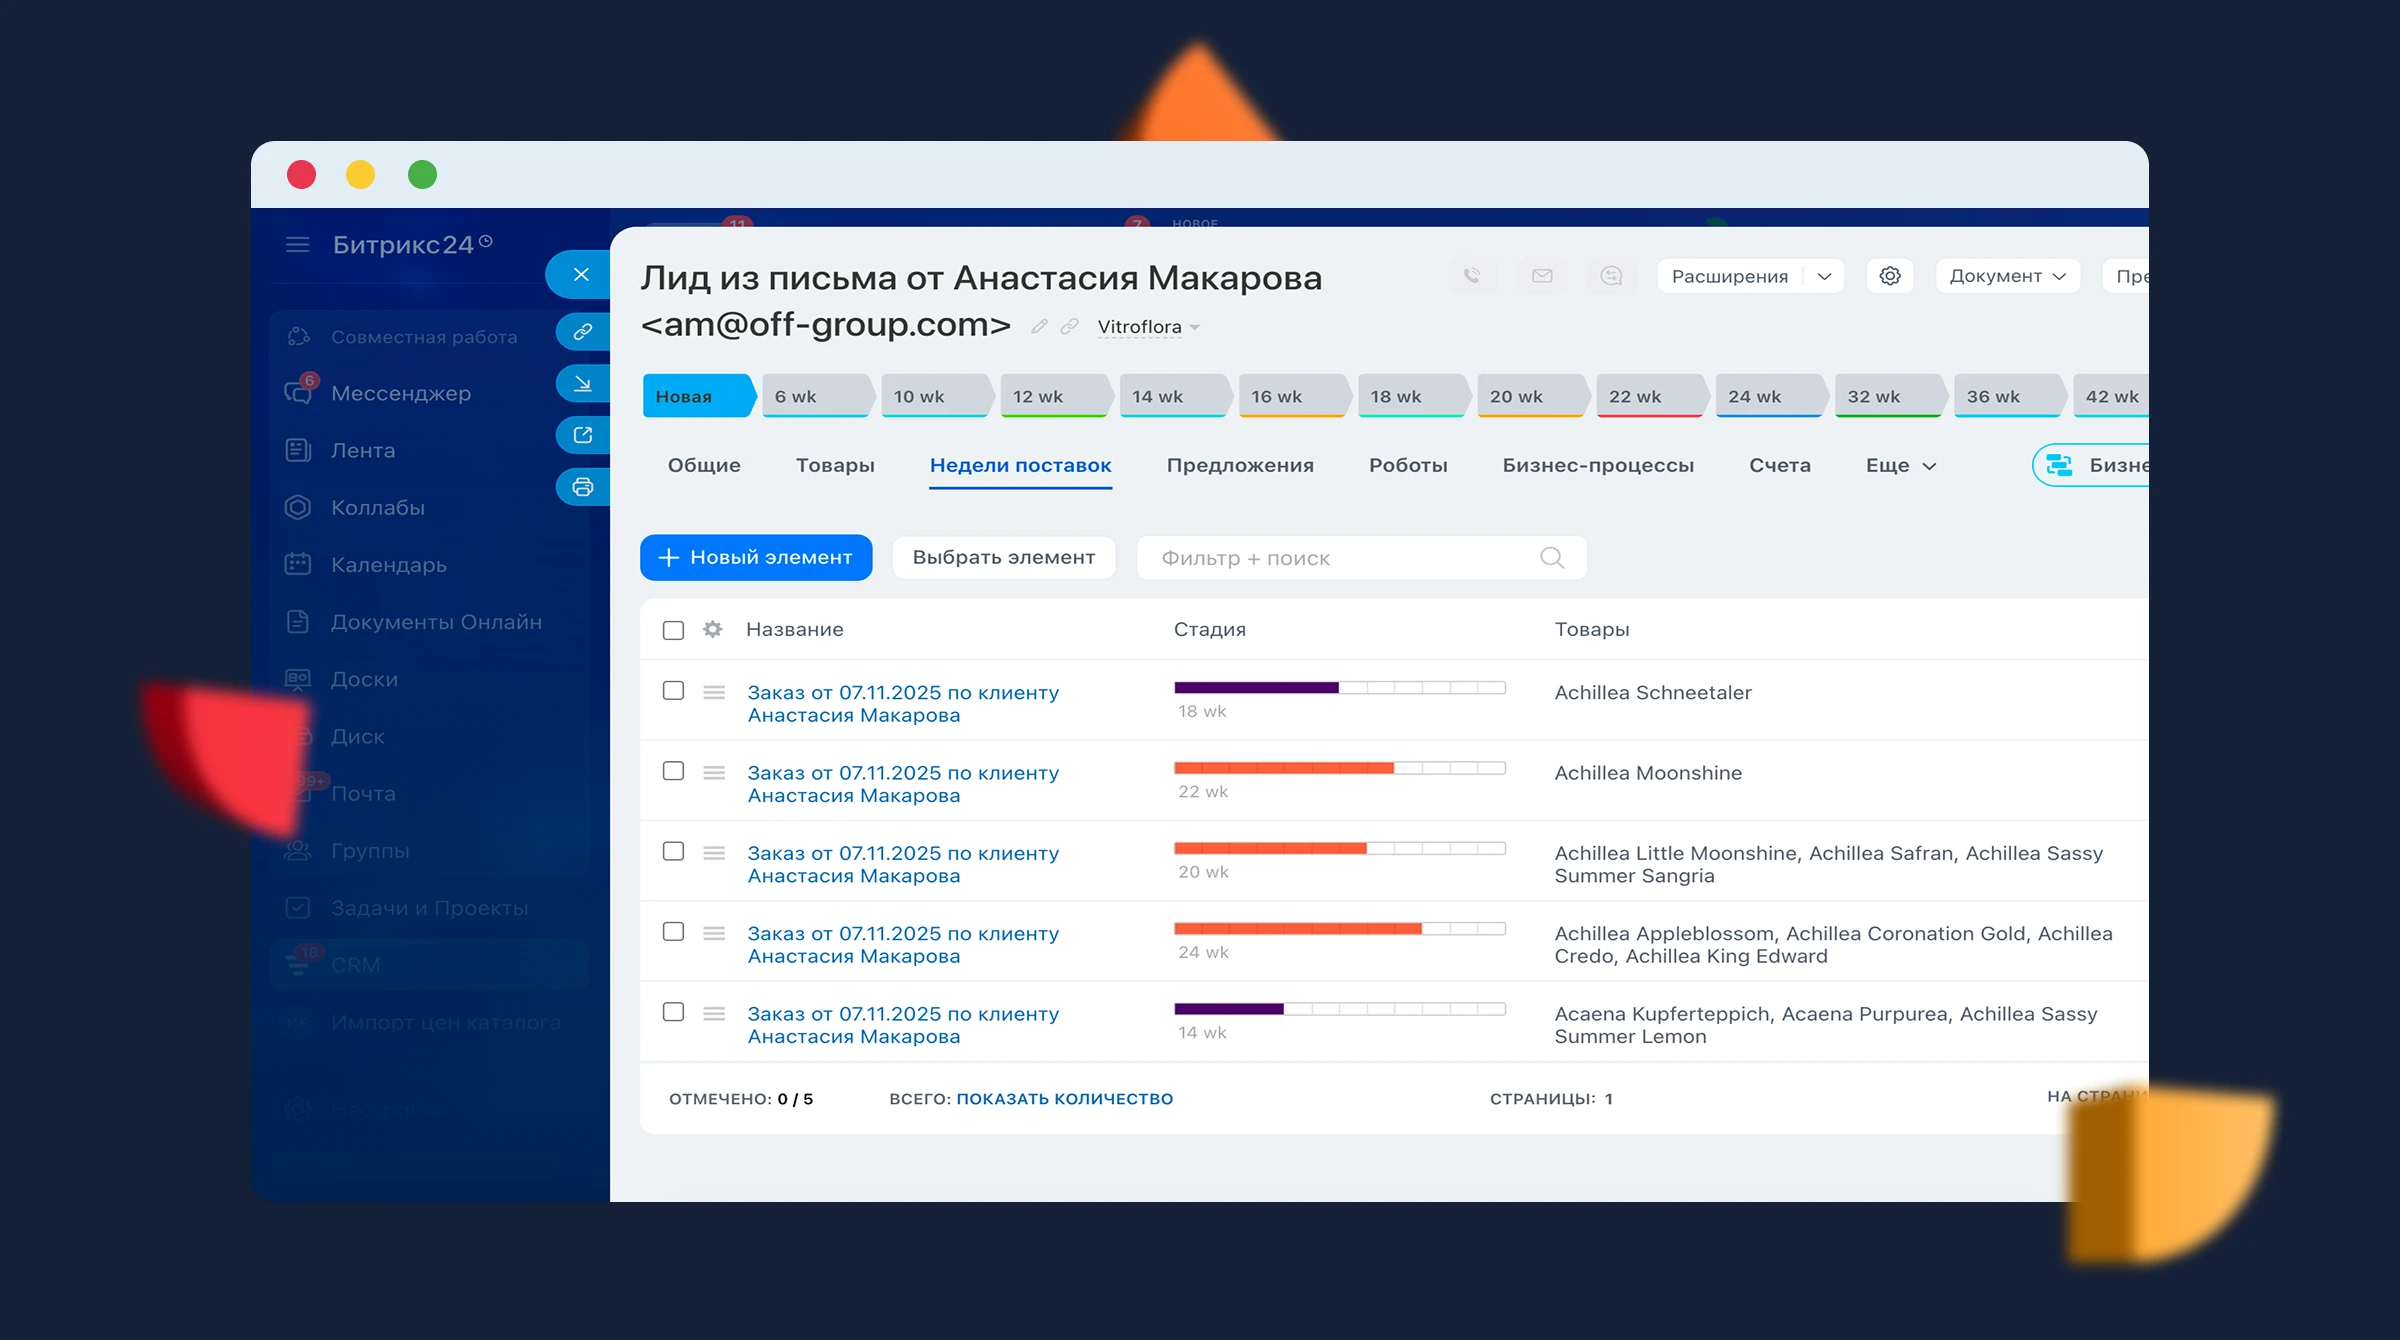Image resolution: width=2400 pixels, height=1340 pixels.
Task: Click the table settings gear near Название
Action: pyautogui.click(x=712, y=629)
